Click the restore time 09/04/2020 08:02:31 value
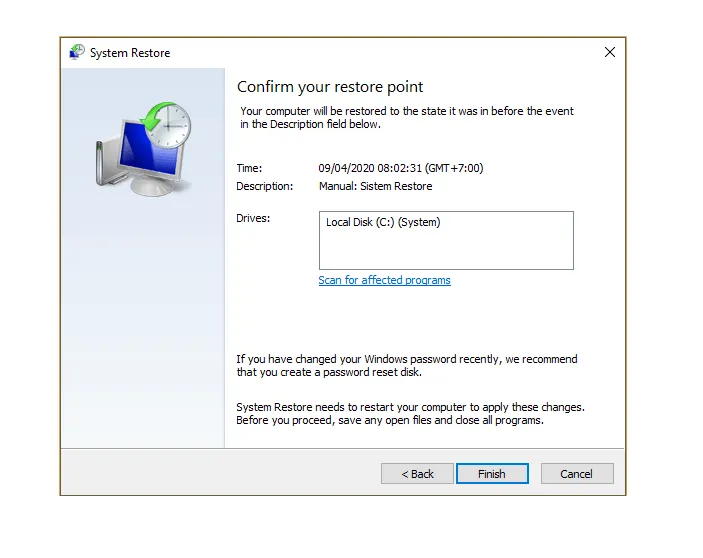 click(x=400, y=168)
